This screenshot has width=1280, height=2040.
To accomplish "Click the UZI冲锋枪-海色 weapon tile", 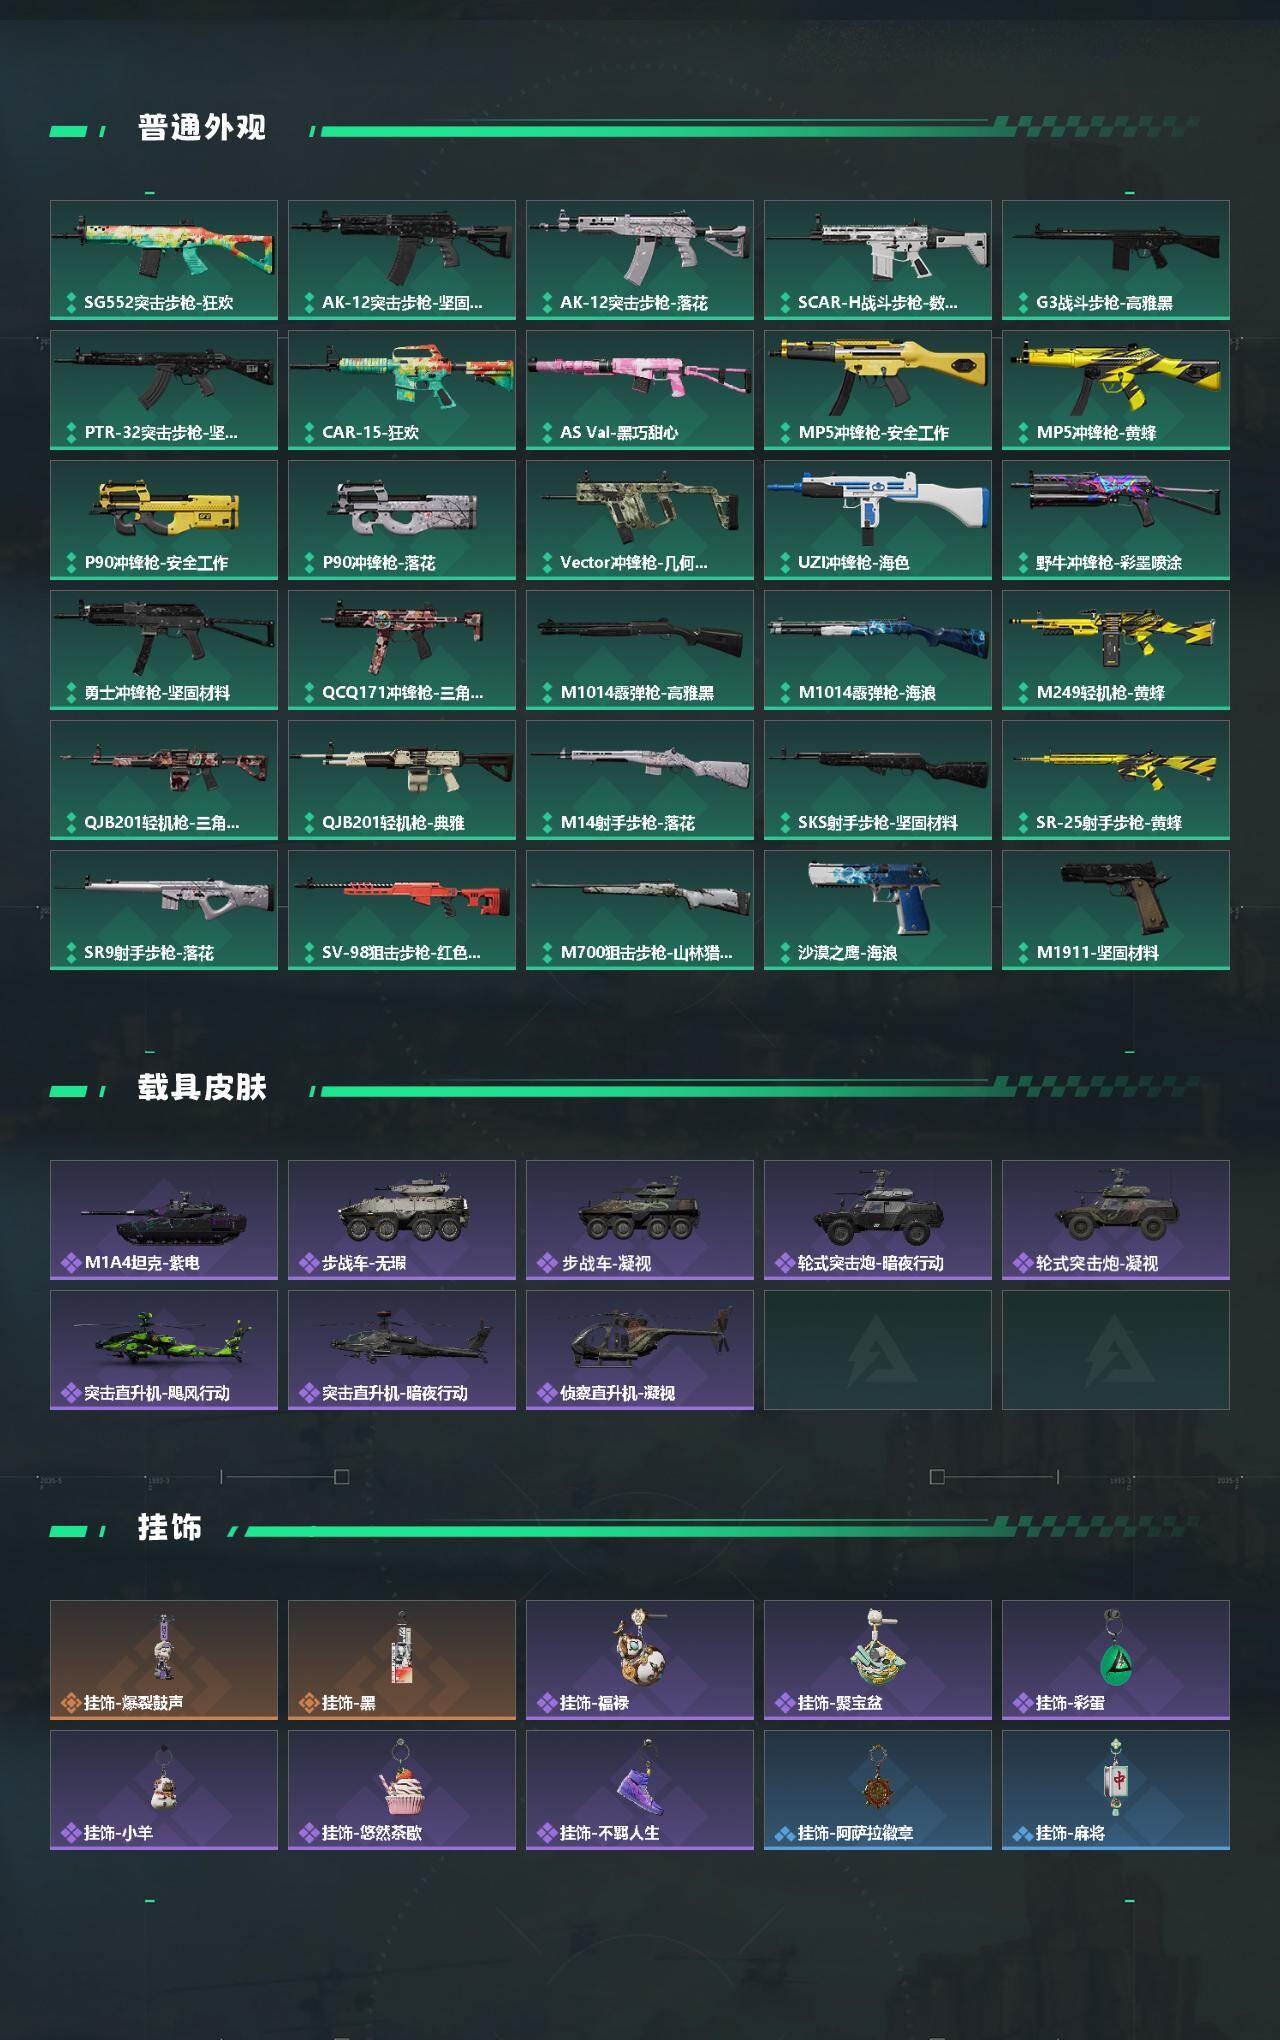I will tap(878, 520).
